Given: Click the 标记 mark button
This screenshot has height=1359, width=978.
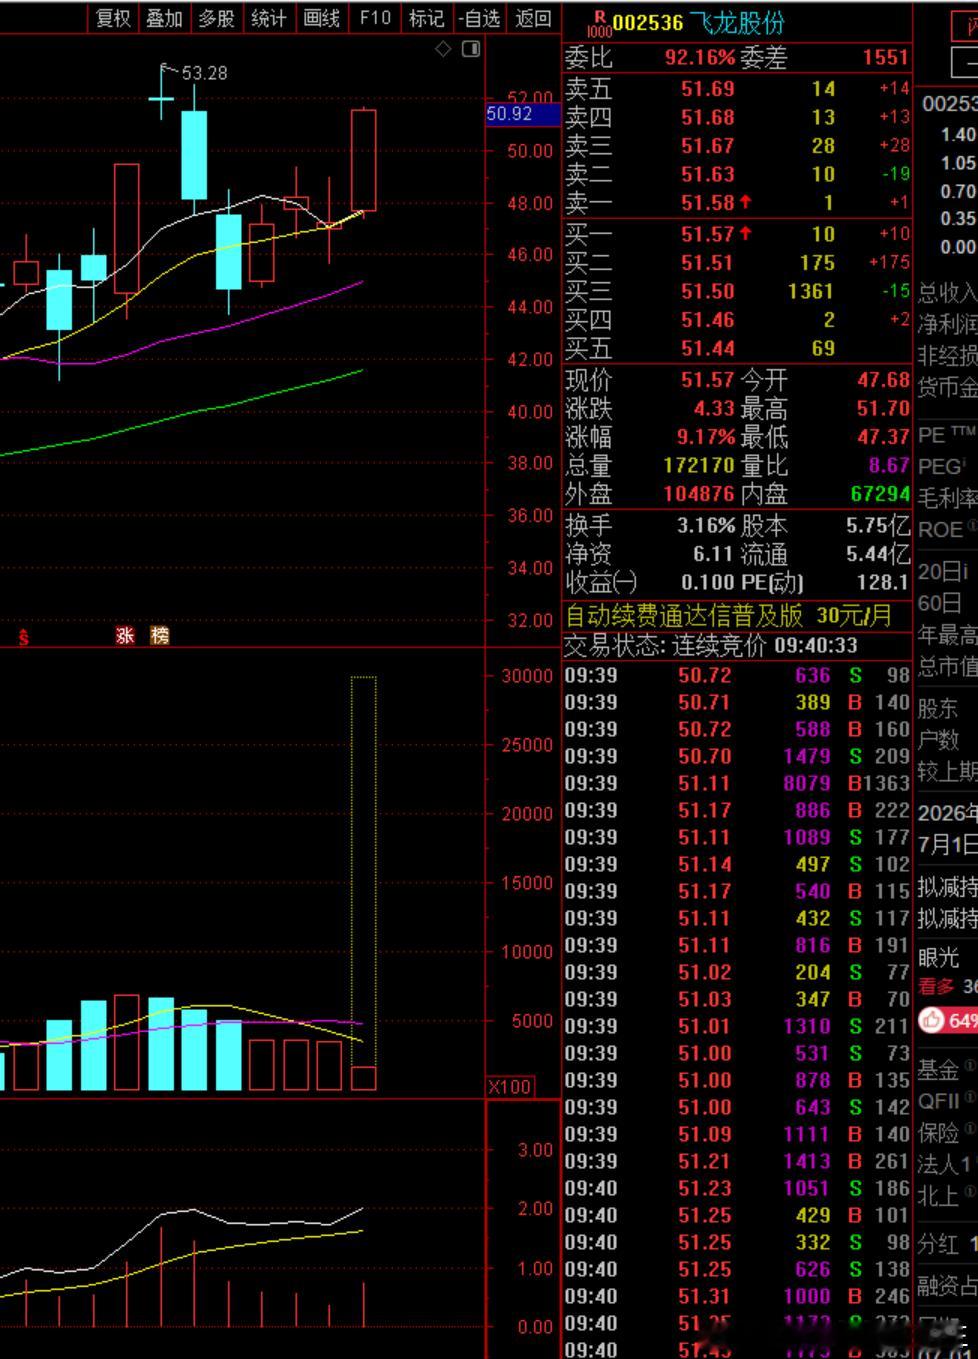Looking at the screenshot, I should [x=427, y=18].
